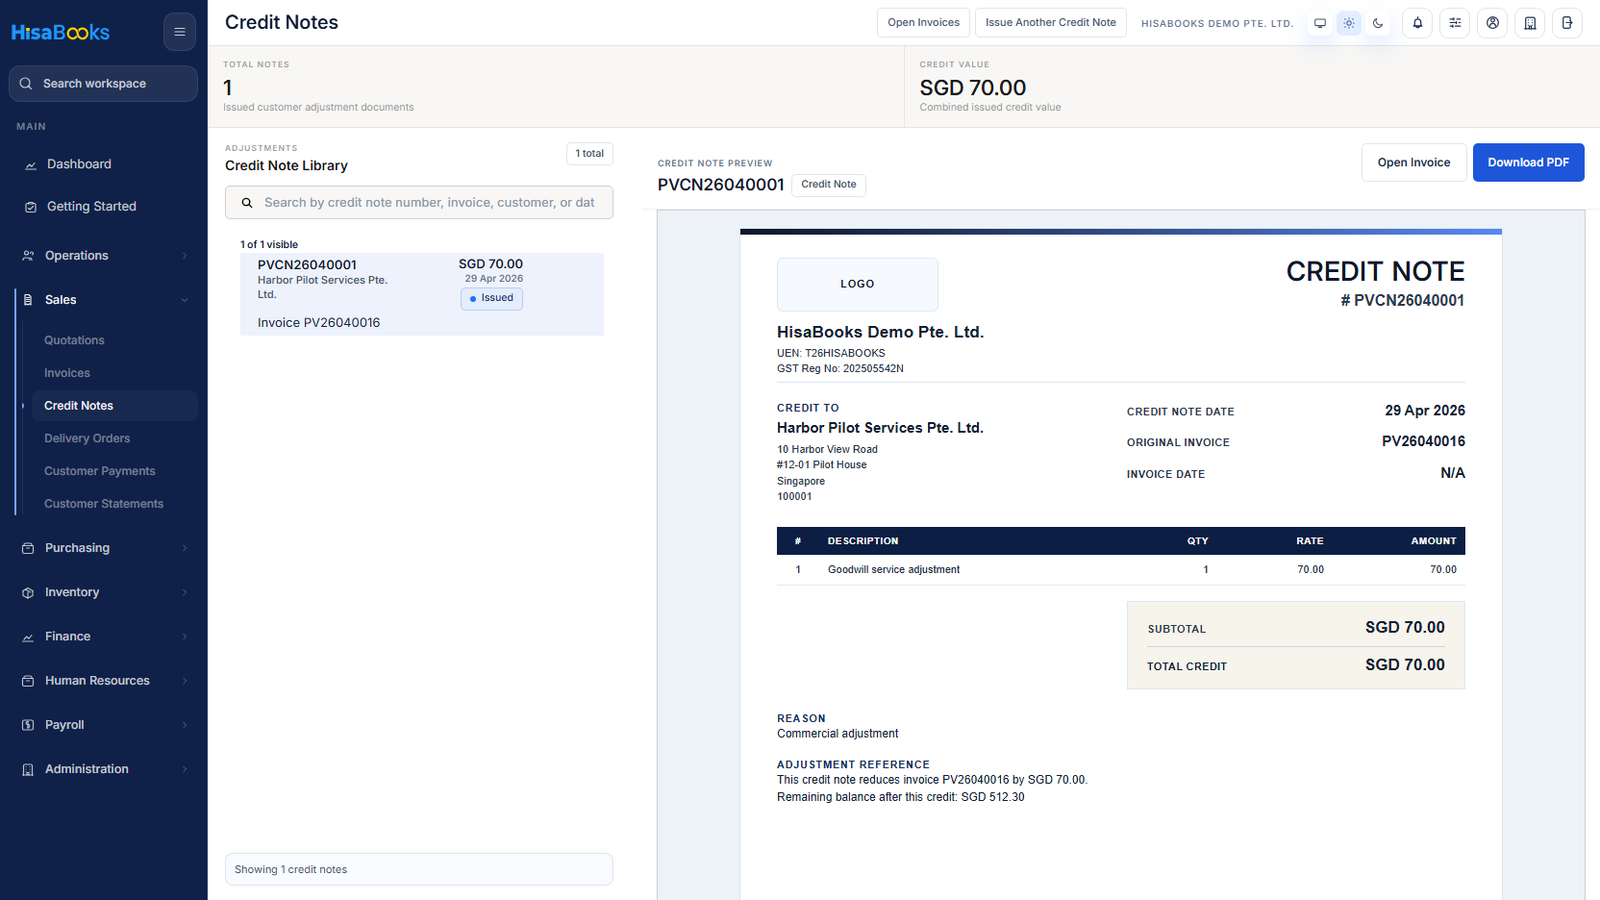The image size is (1600, 900).
Task: Click HISABOOKS DEMO PTE. LTD. company name in header
Action: [1217, 23]
